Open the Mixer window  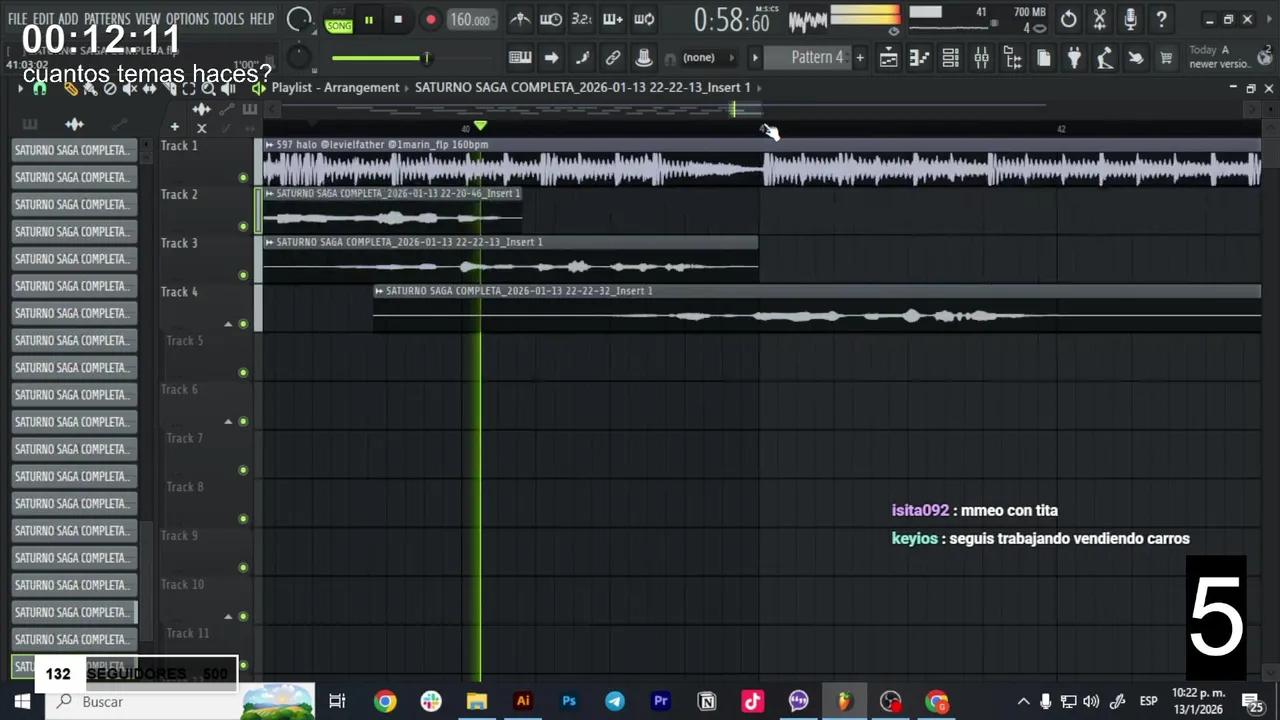coord(981,58)
